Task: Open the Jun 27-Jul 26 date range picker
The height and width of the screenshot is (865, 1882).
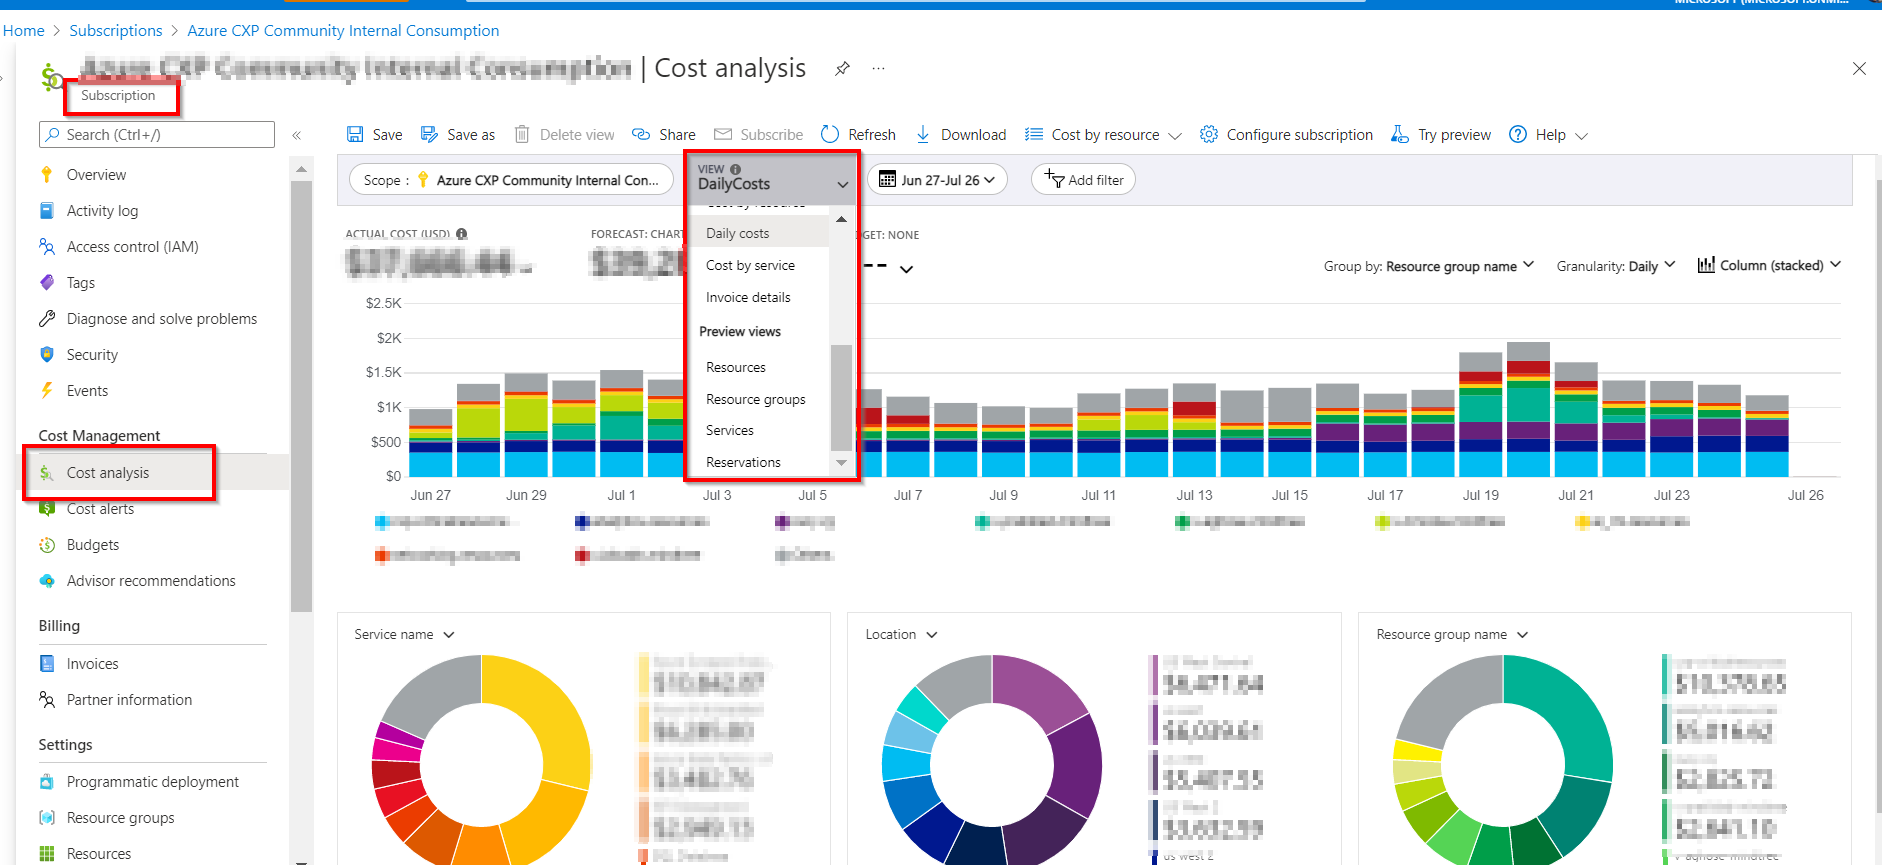Action: tap(937, 180)
